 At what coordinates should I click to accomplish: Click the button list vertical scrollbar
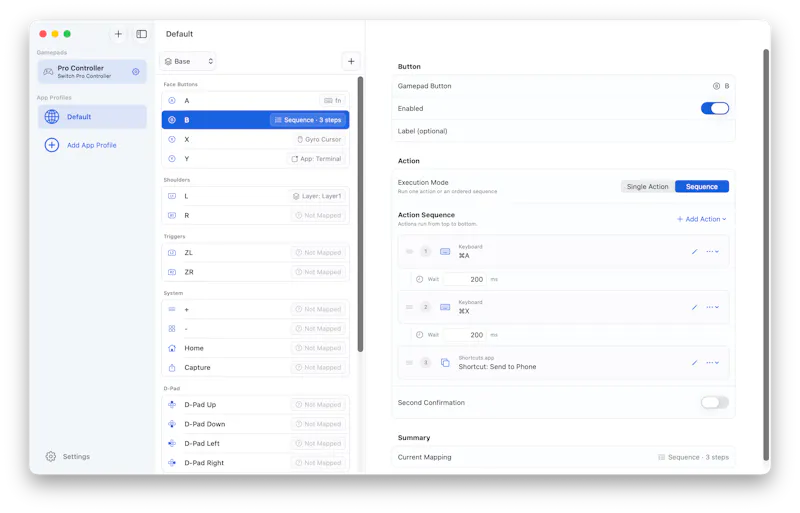(360, 214)
